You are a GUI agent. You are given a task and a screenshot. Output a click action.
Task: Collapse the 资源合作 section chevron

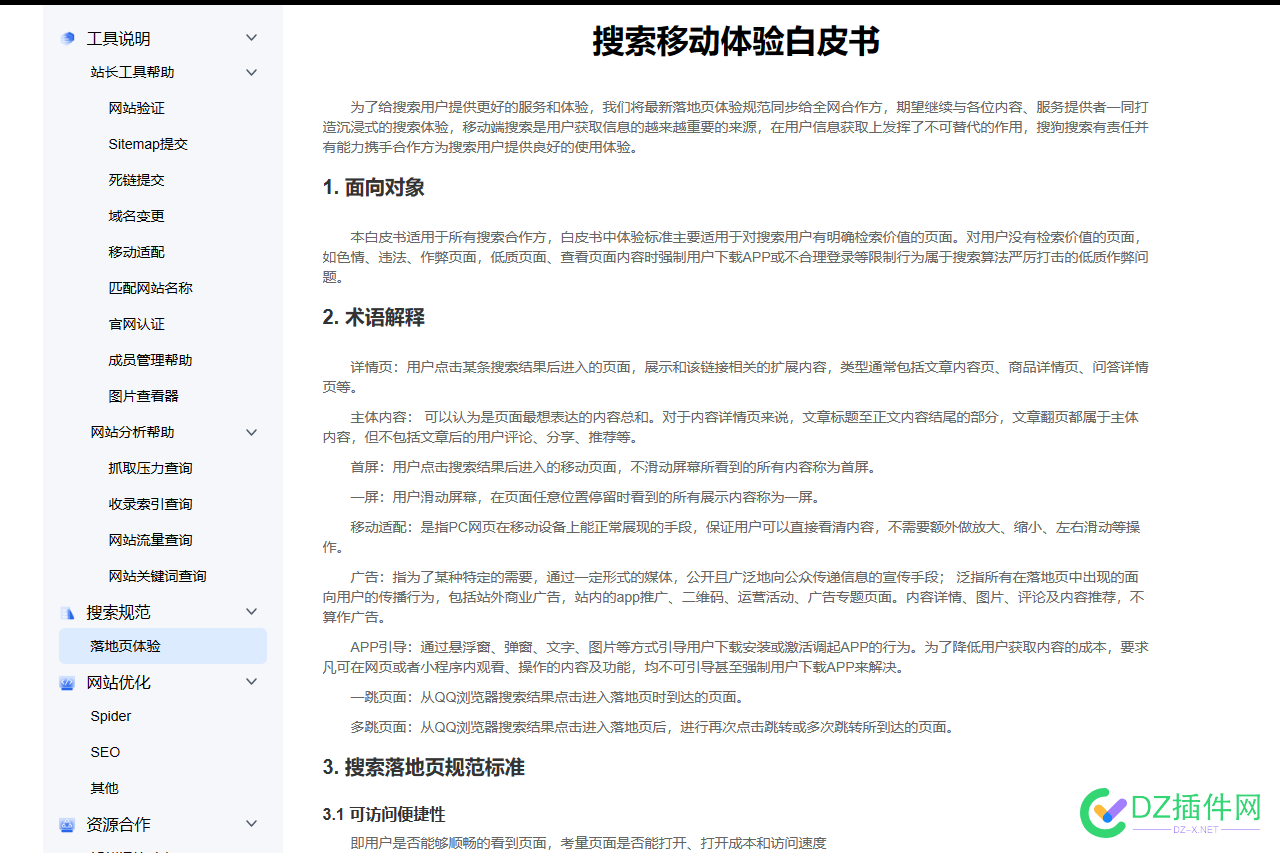(251, 824)
